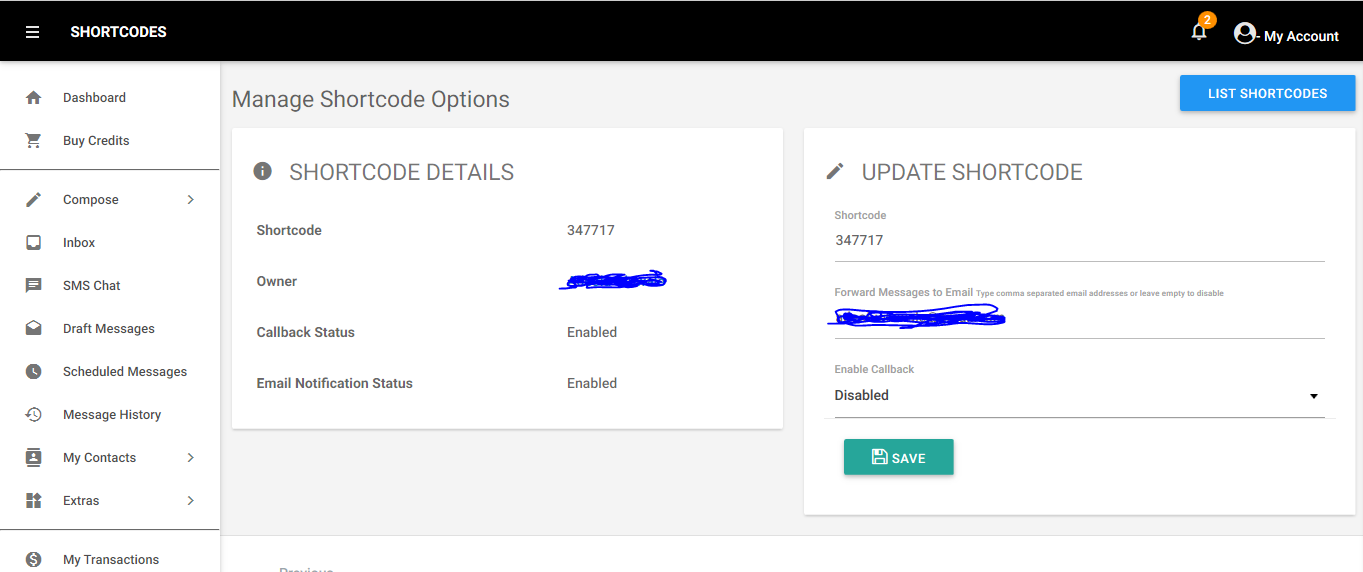This screenshot has width=1363, height=572.
Task: Open the hamburger menu icon
Action: point(33,32)
